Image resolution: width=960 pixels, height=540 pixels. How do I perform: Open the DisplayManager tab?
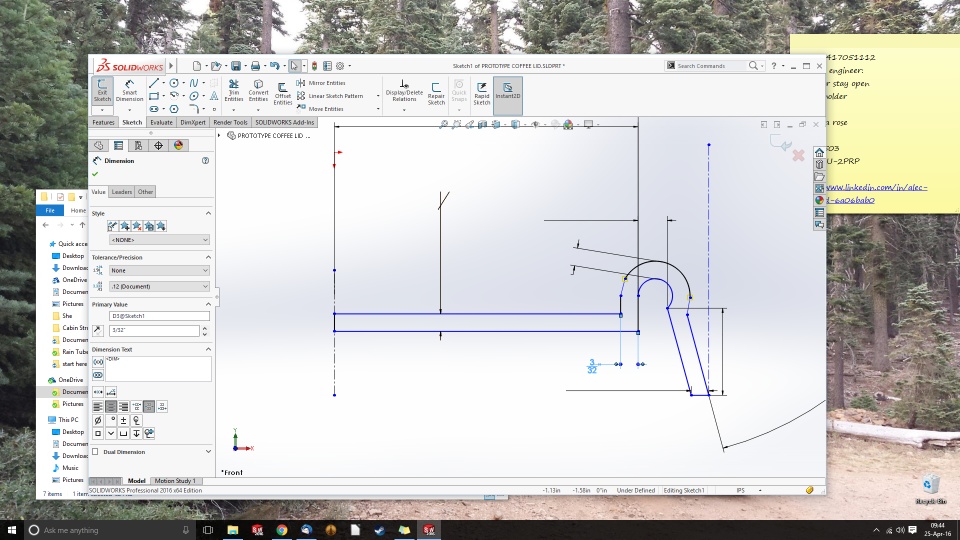[x=178, y=145]
